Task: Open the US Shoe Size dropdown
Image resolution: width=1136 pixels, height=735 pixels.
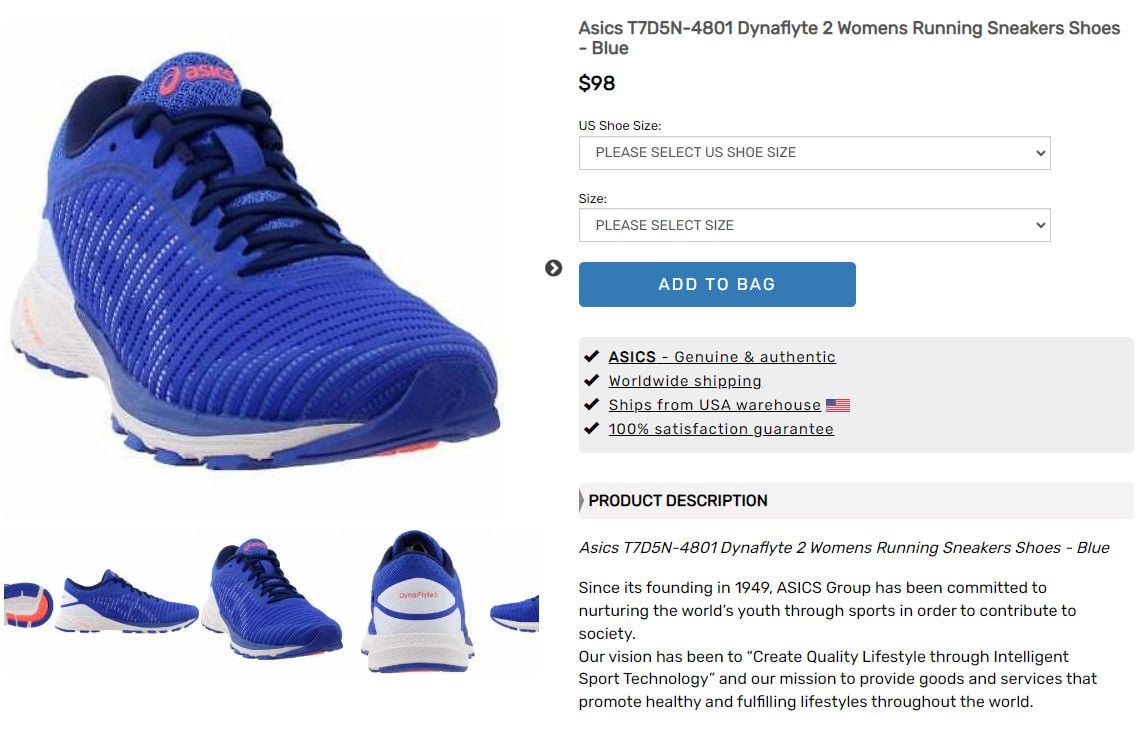Action: click(x=814, y=153)
